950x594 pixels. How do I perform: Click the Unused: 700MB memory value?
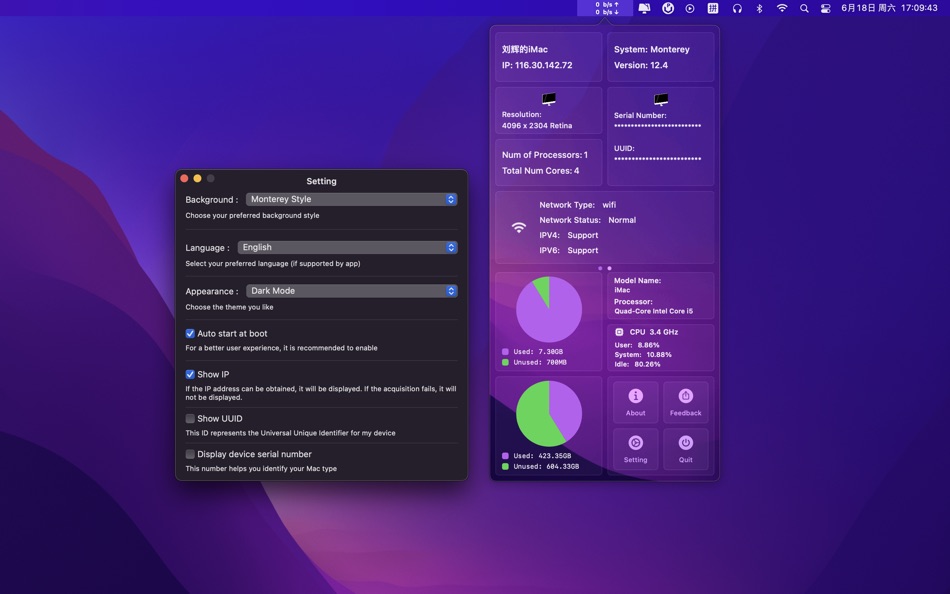[540, 362]
